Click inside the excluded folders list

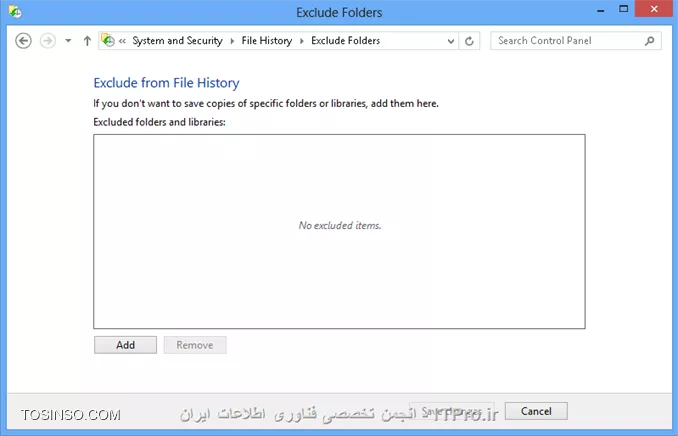(x=339, y=231)
